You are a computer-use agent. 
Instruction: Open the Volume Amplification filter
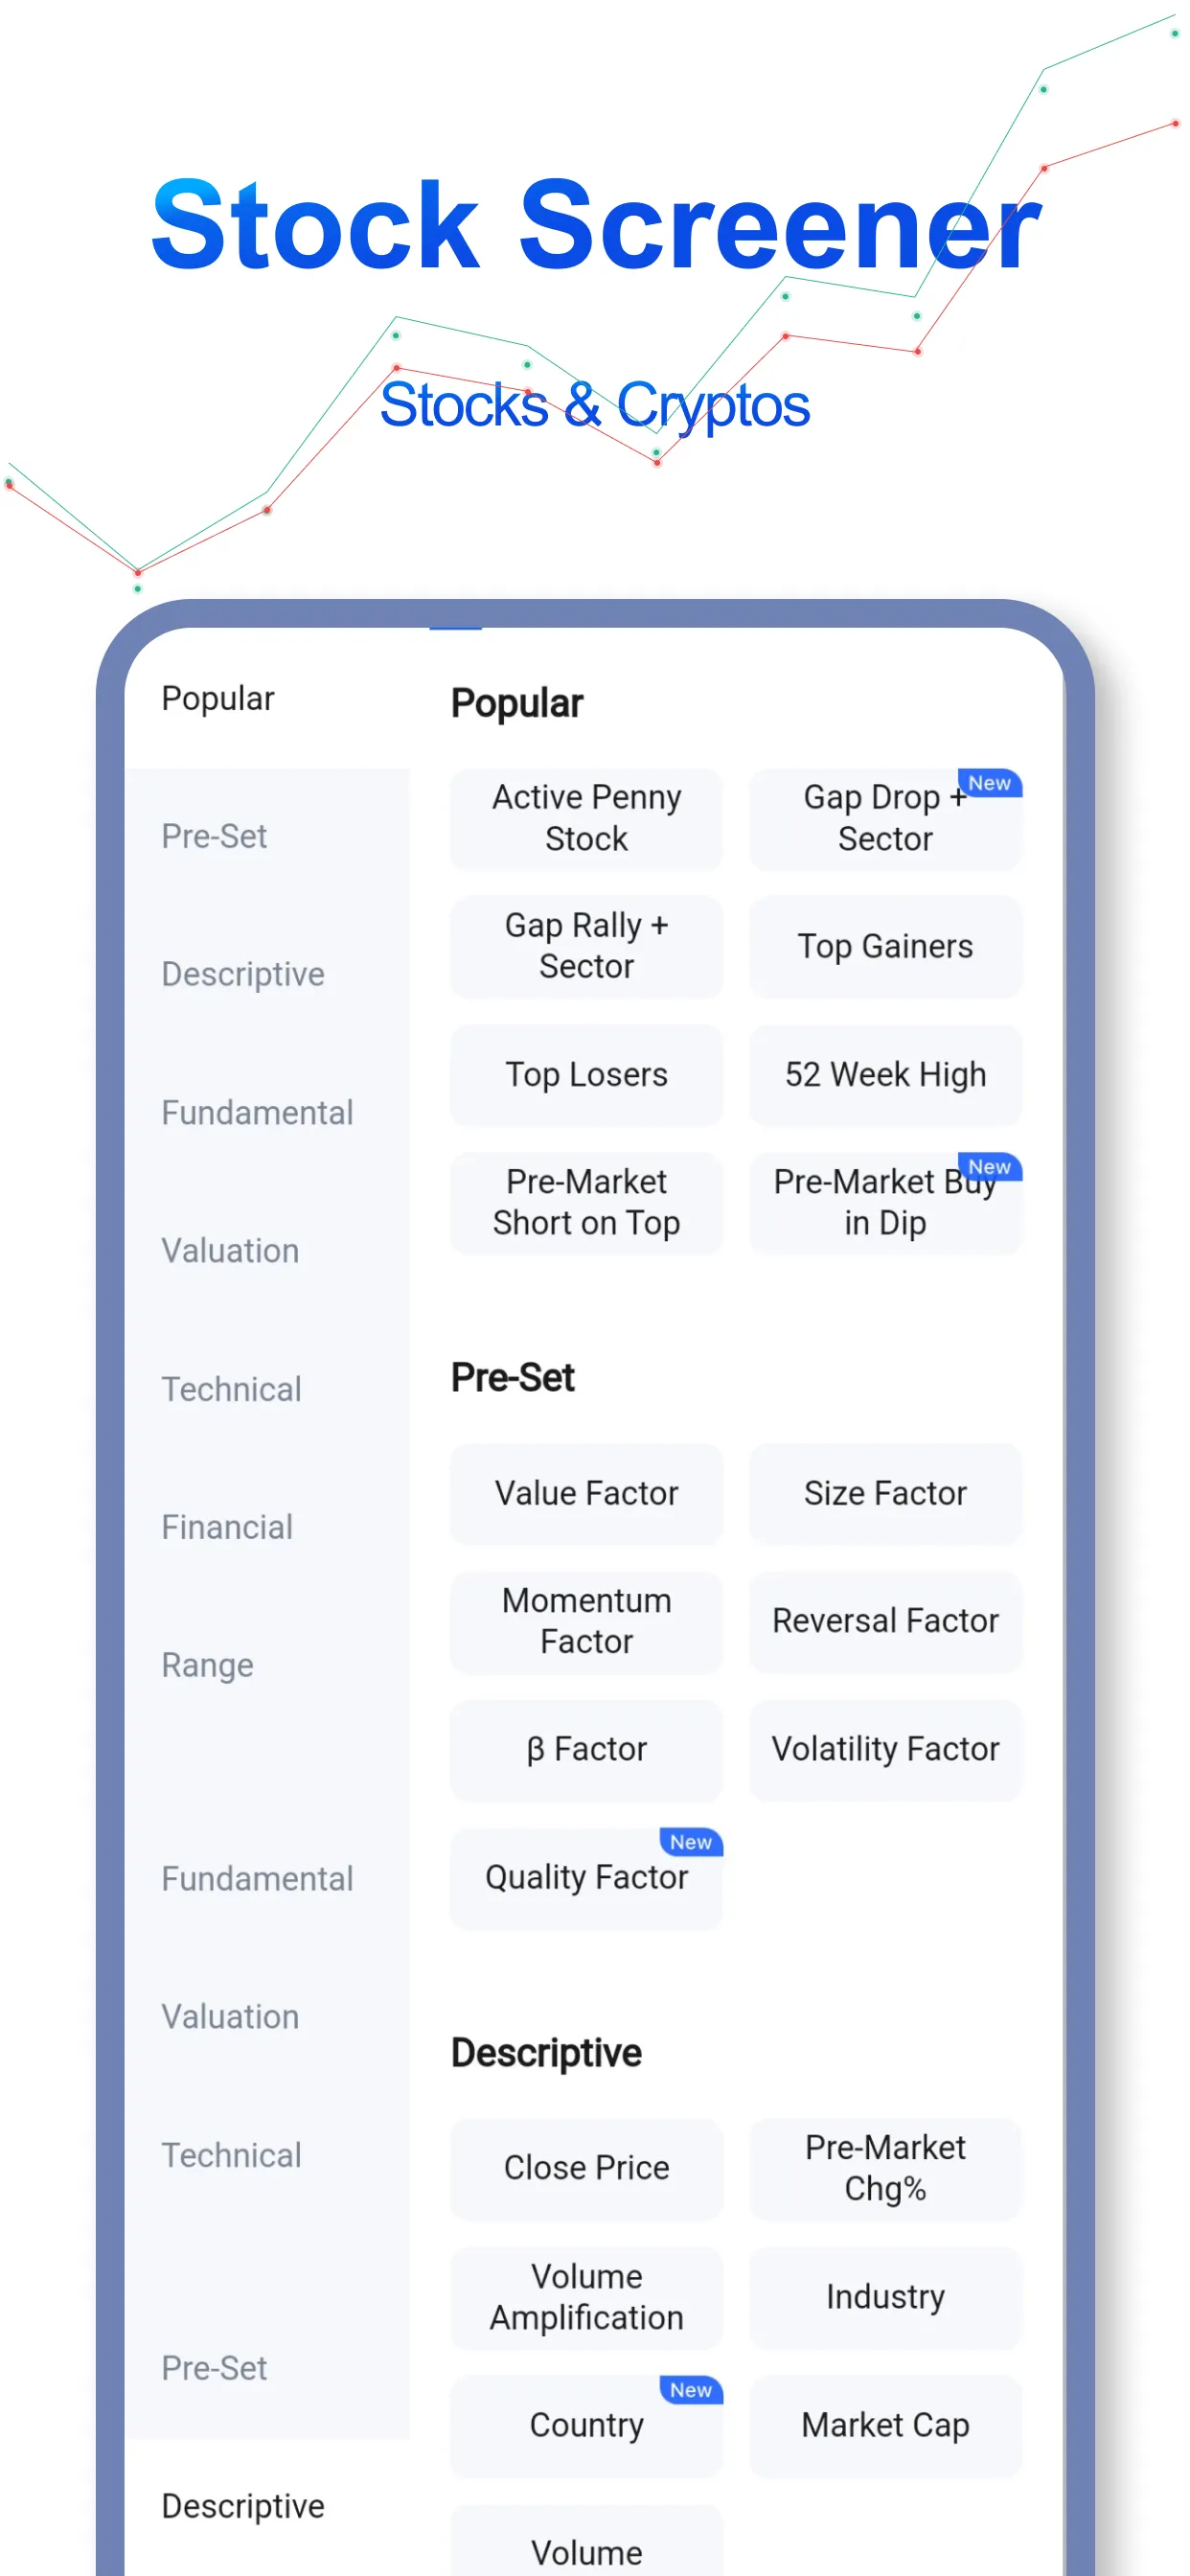[x=586, y=2298]
